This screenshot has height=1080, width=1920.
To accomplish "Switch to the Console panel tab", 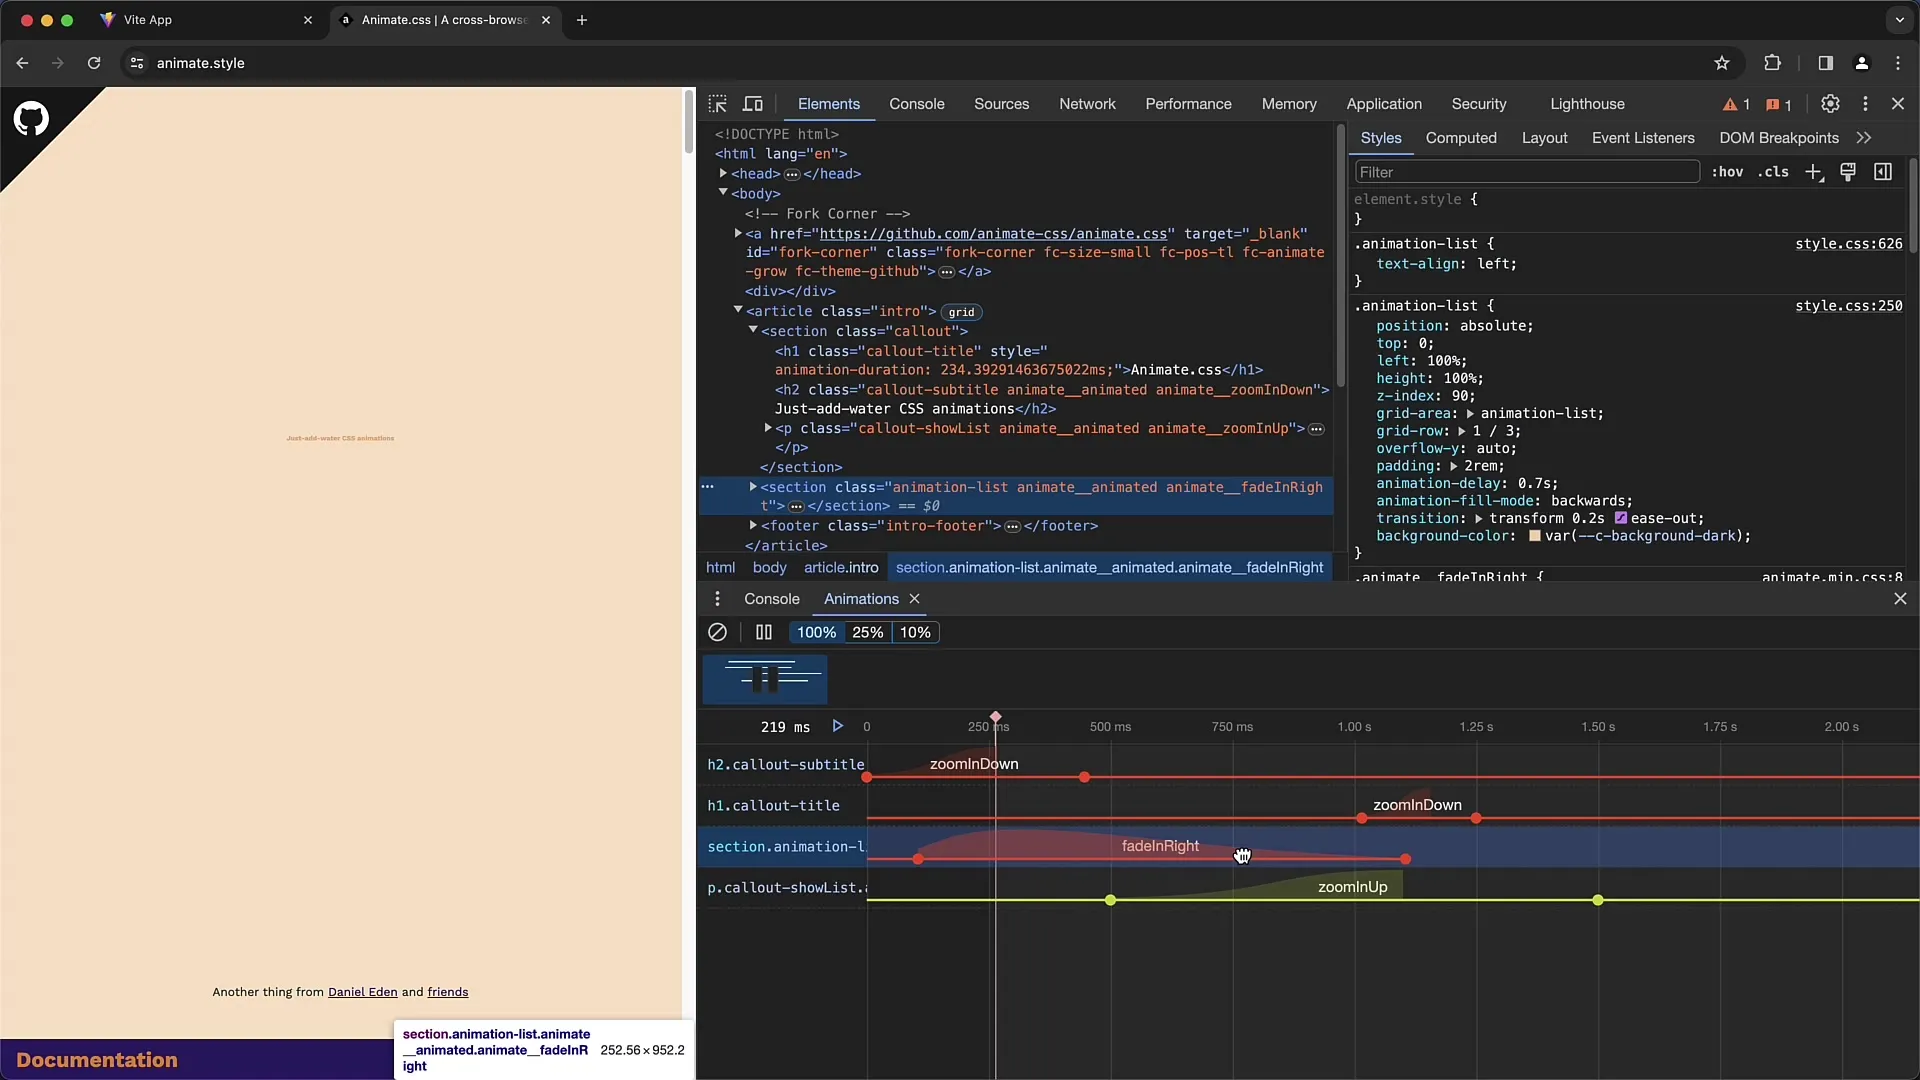I will click(x=916, y=104).
